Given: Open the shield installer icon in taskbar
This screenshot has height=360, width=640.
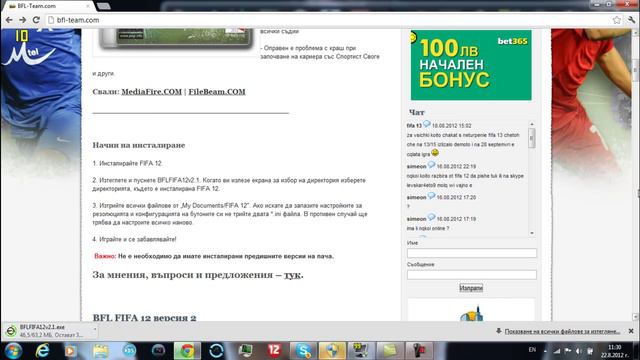Looking at the screenshot, I should [x=332, y=351].
